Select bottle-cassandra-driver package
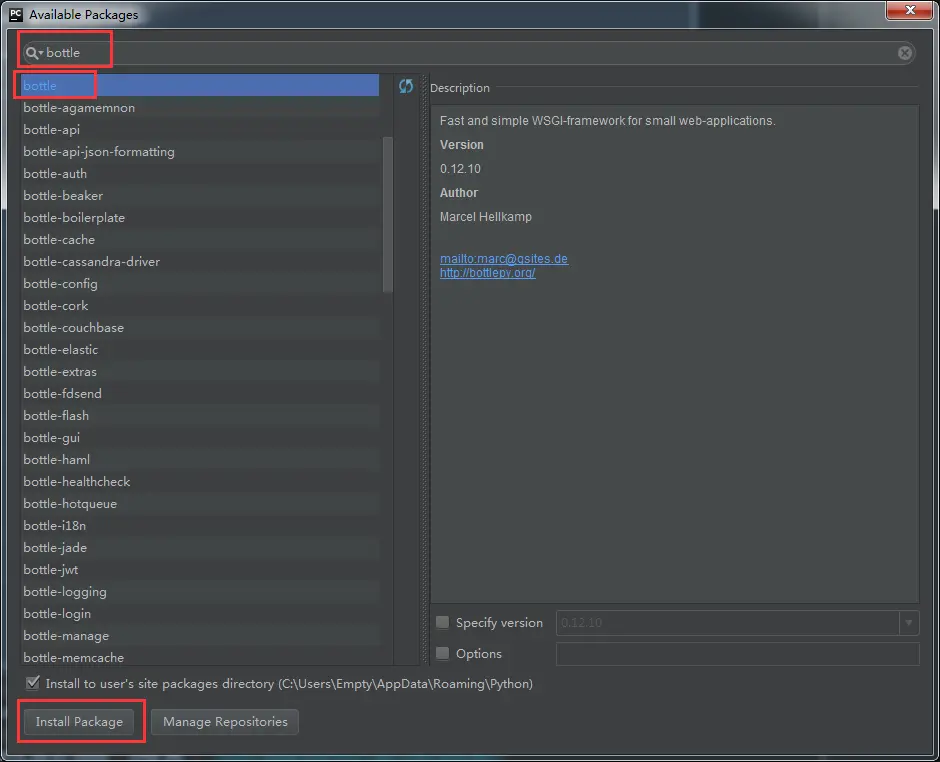940x762 pixels. pyautogui.click(x=200, y=261)
